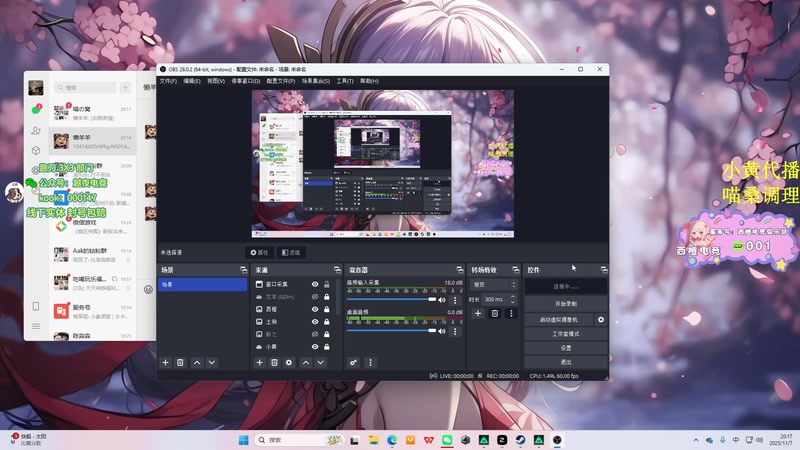800x450 pixels.
Task: Open WeChat in Windows taskbar
Action: (x=447, y=440)
